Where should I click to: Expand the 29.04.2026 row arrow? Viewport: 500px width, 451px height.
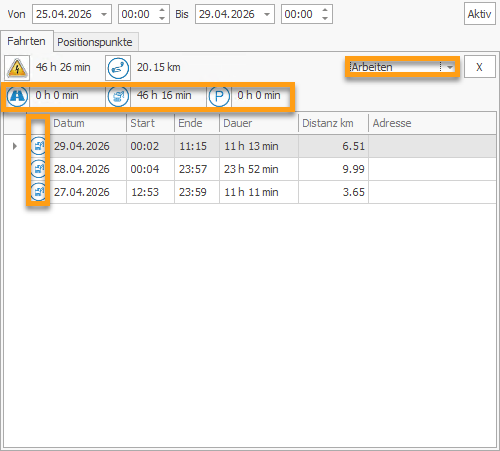(x=15, y=146)
